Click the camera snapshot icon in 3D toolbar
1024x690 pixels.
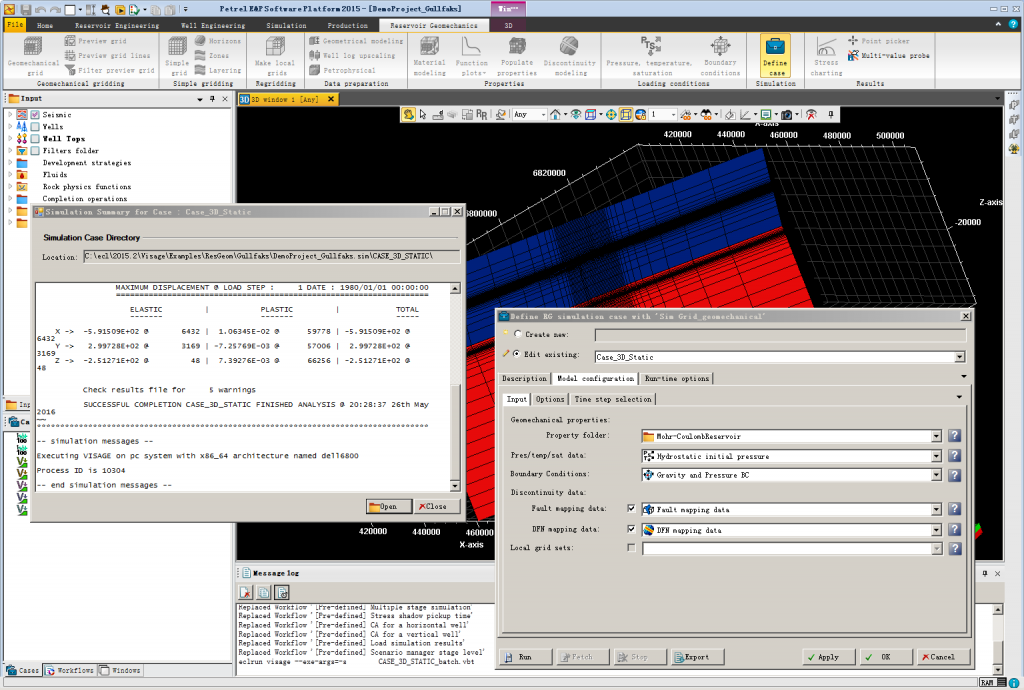[787, 114]
